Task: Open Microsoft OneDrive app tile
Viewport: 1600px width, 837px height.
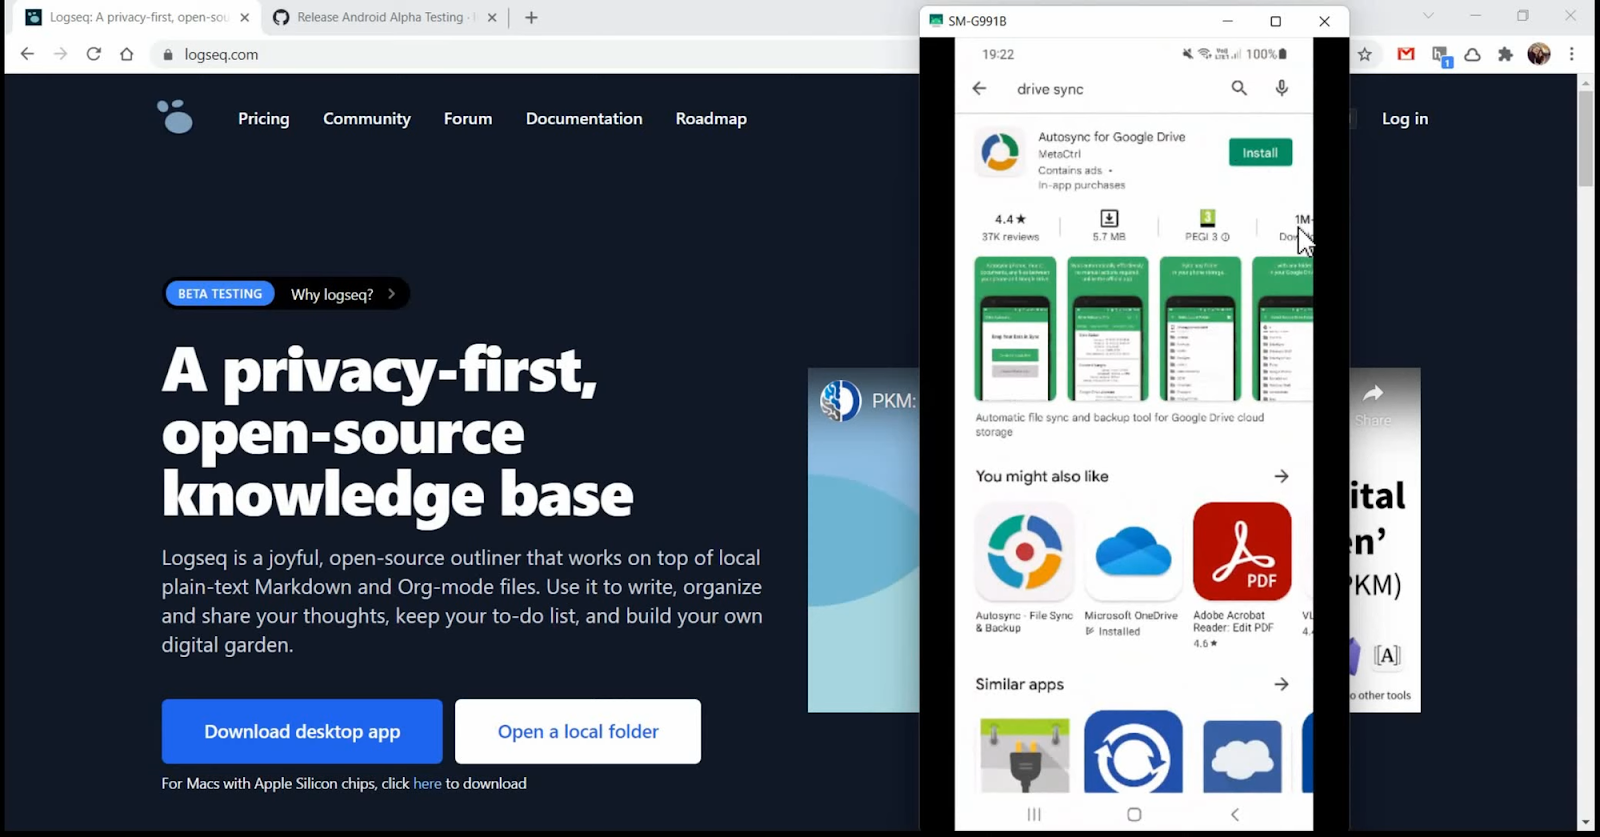Action: (x=1132, y=569)
